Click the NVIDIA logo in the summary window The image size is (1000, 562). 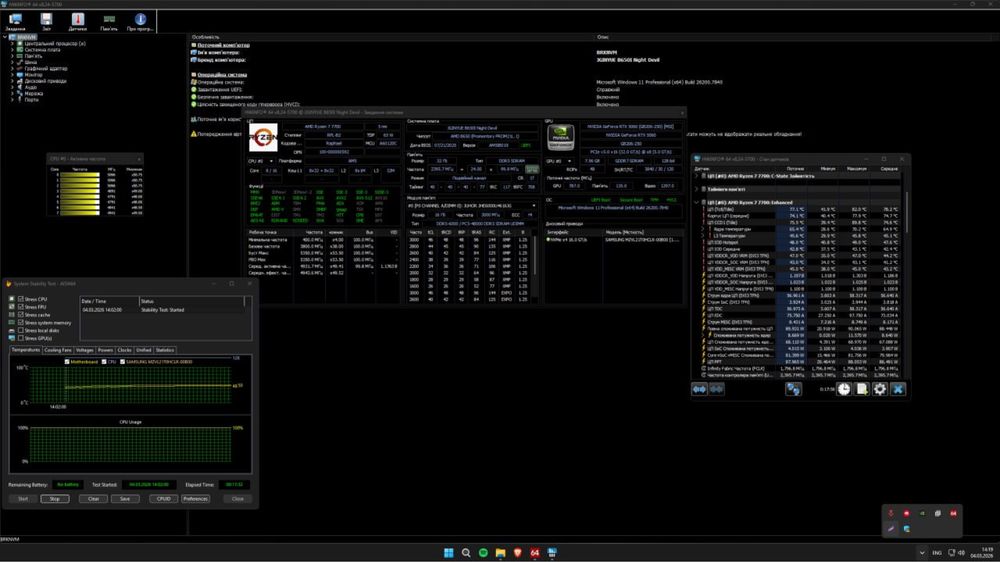coord(561,137)
